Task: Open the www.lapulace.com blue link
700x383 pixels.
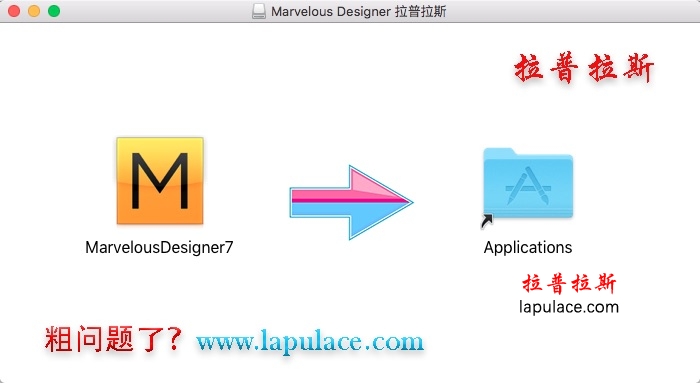Action: tap(310, 342)
